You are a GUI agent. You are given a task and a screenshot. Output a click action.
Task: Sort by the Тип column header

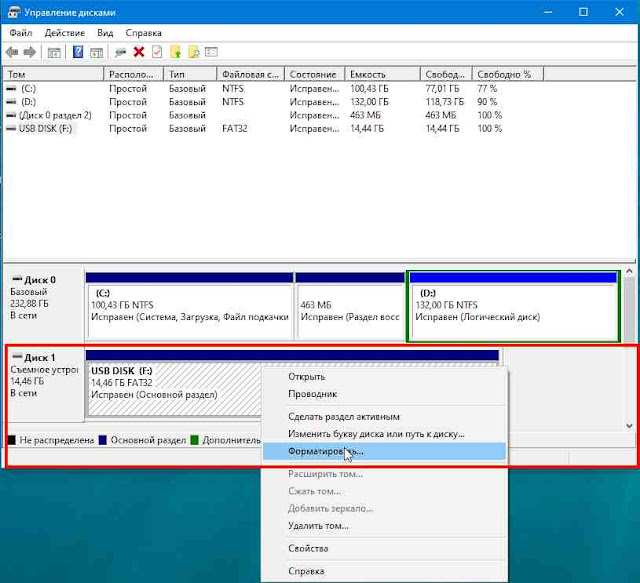[x=190, y=74]
